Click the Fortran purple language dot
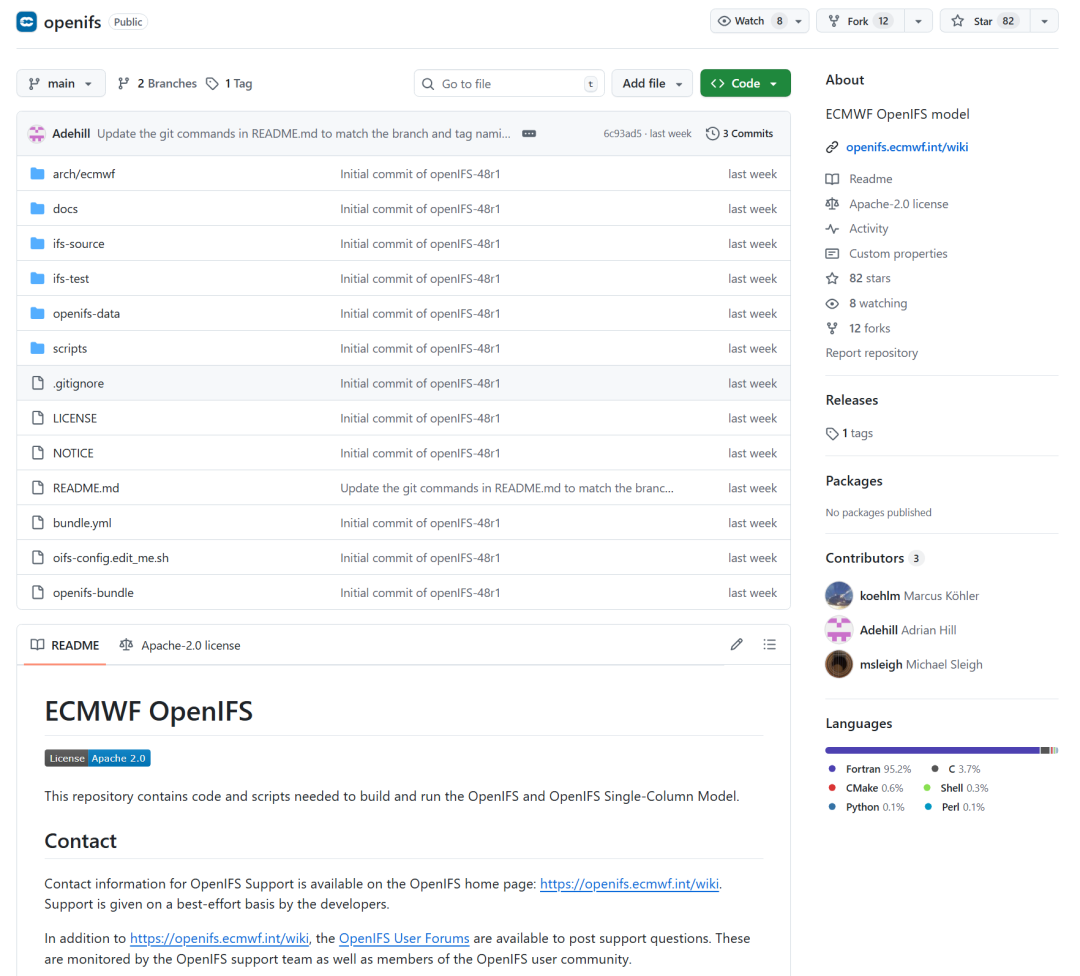The width and height of the screenshot is (1080, 976). pos(832,769)
